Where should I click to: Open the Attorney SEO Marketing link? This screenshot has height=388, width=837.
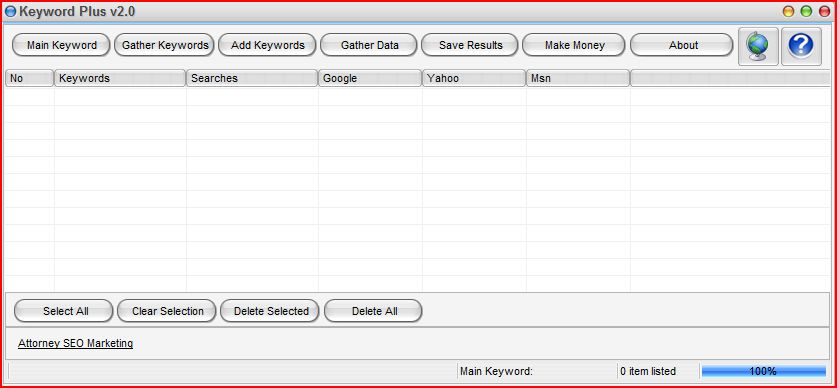[x=75, y=343]
